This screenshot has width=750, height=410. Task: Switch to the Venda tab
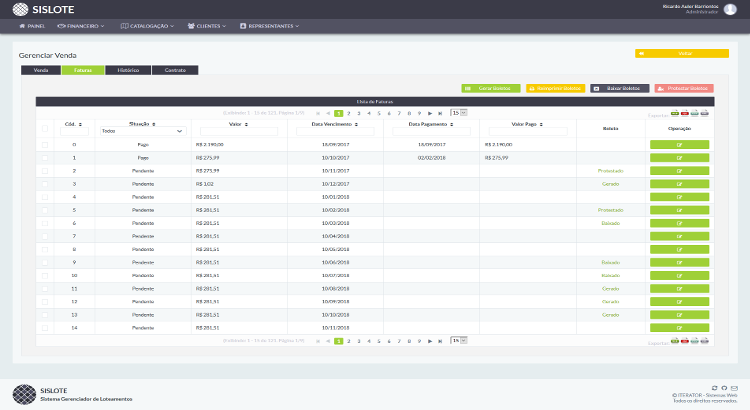click(41, 70)
